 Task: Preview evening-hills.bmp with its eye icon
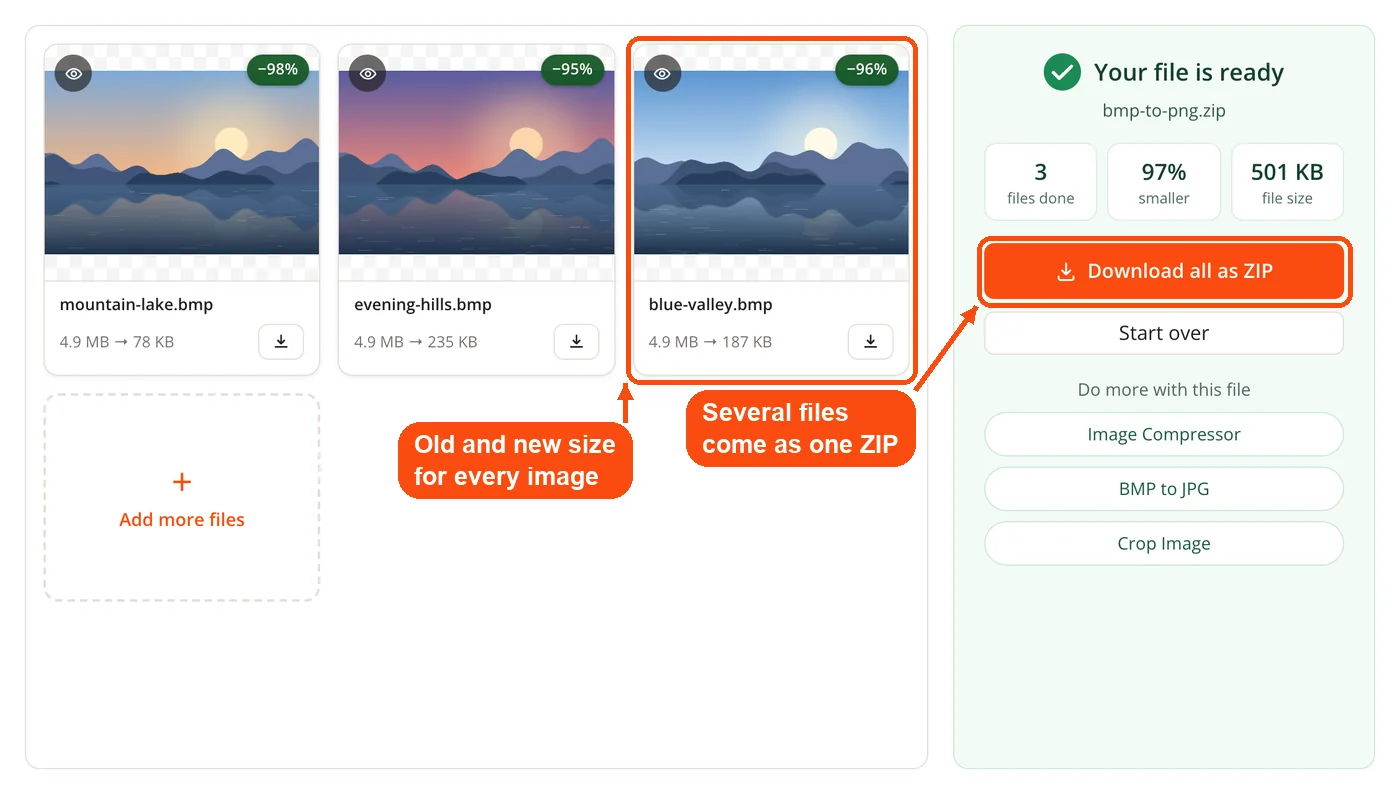(368, 73)
